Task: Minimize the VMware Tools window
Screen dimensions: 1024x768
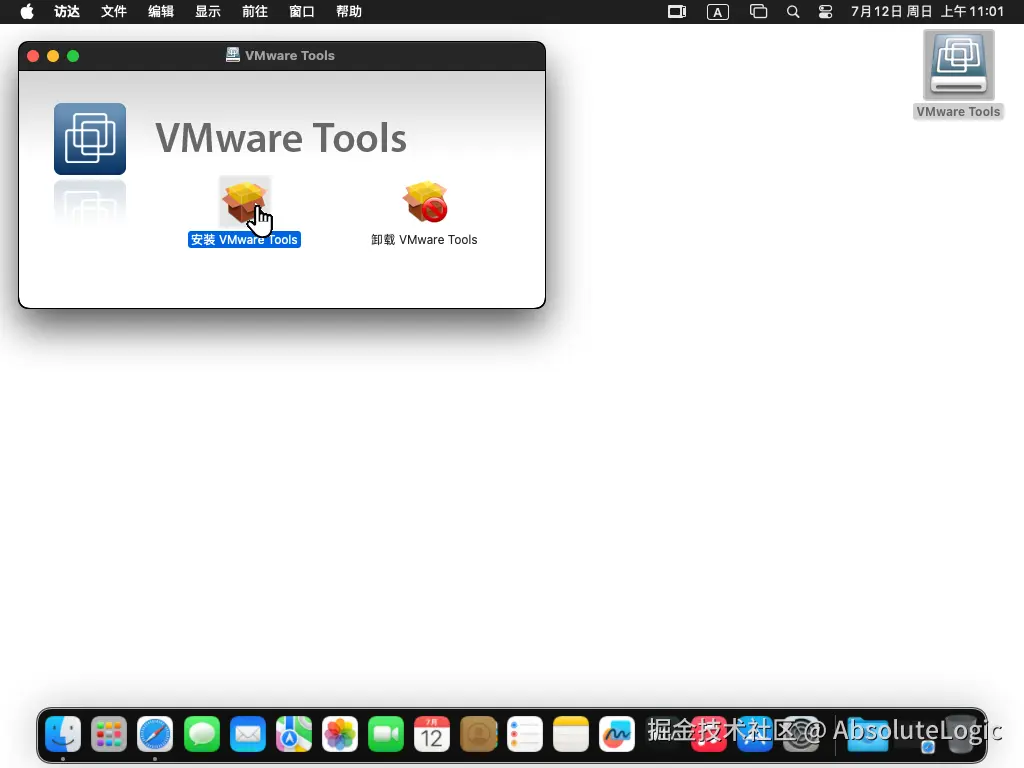Action: (x=53, y=56)
